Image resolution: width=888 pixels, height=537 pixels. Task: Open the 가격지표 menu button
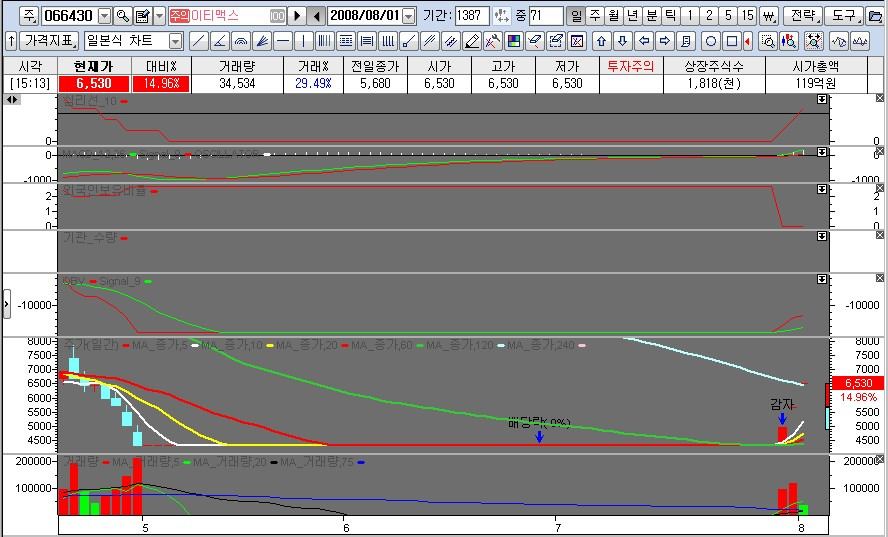coord(50,41)
